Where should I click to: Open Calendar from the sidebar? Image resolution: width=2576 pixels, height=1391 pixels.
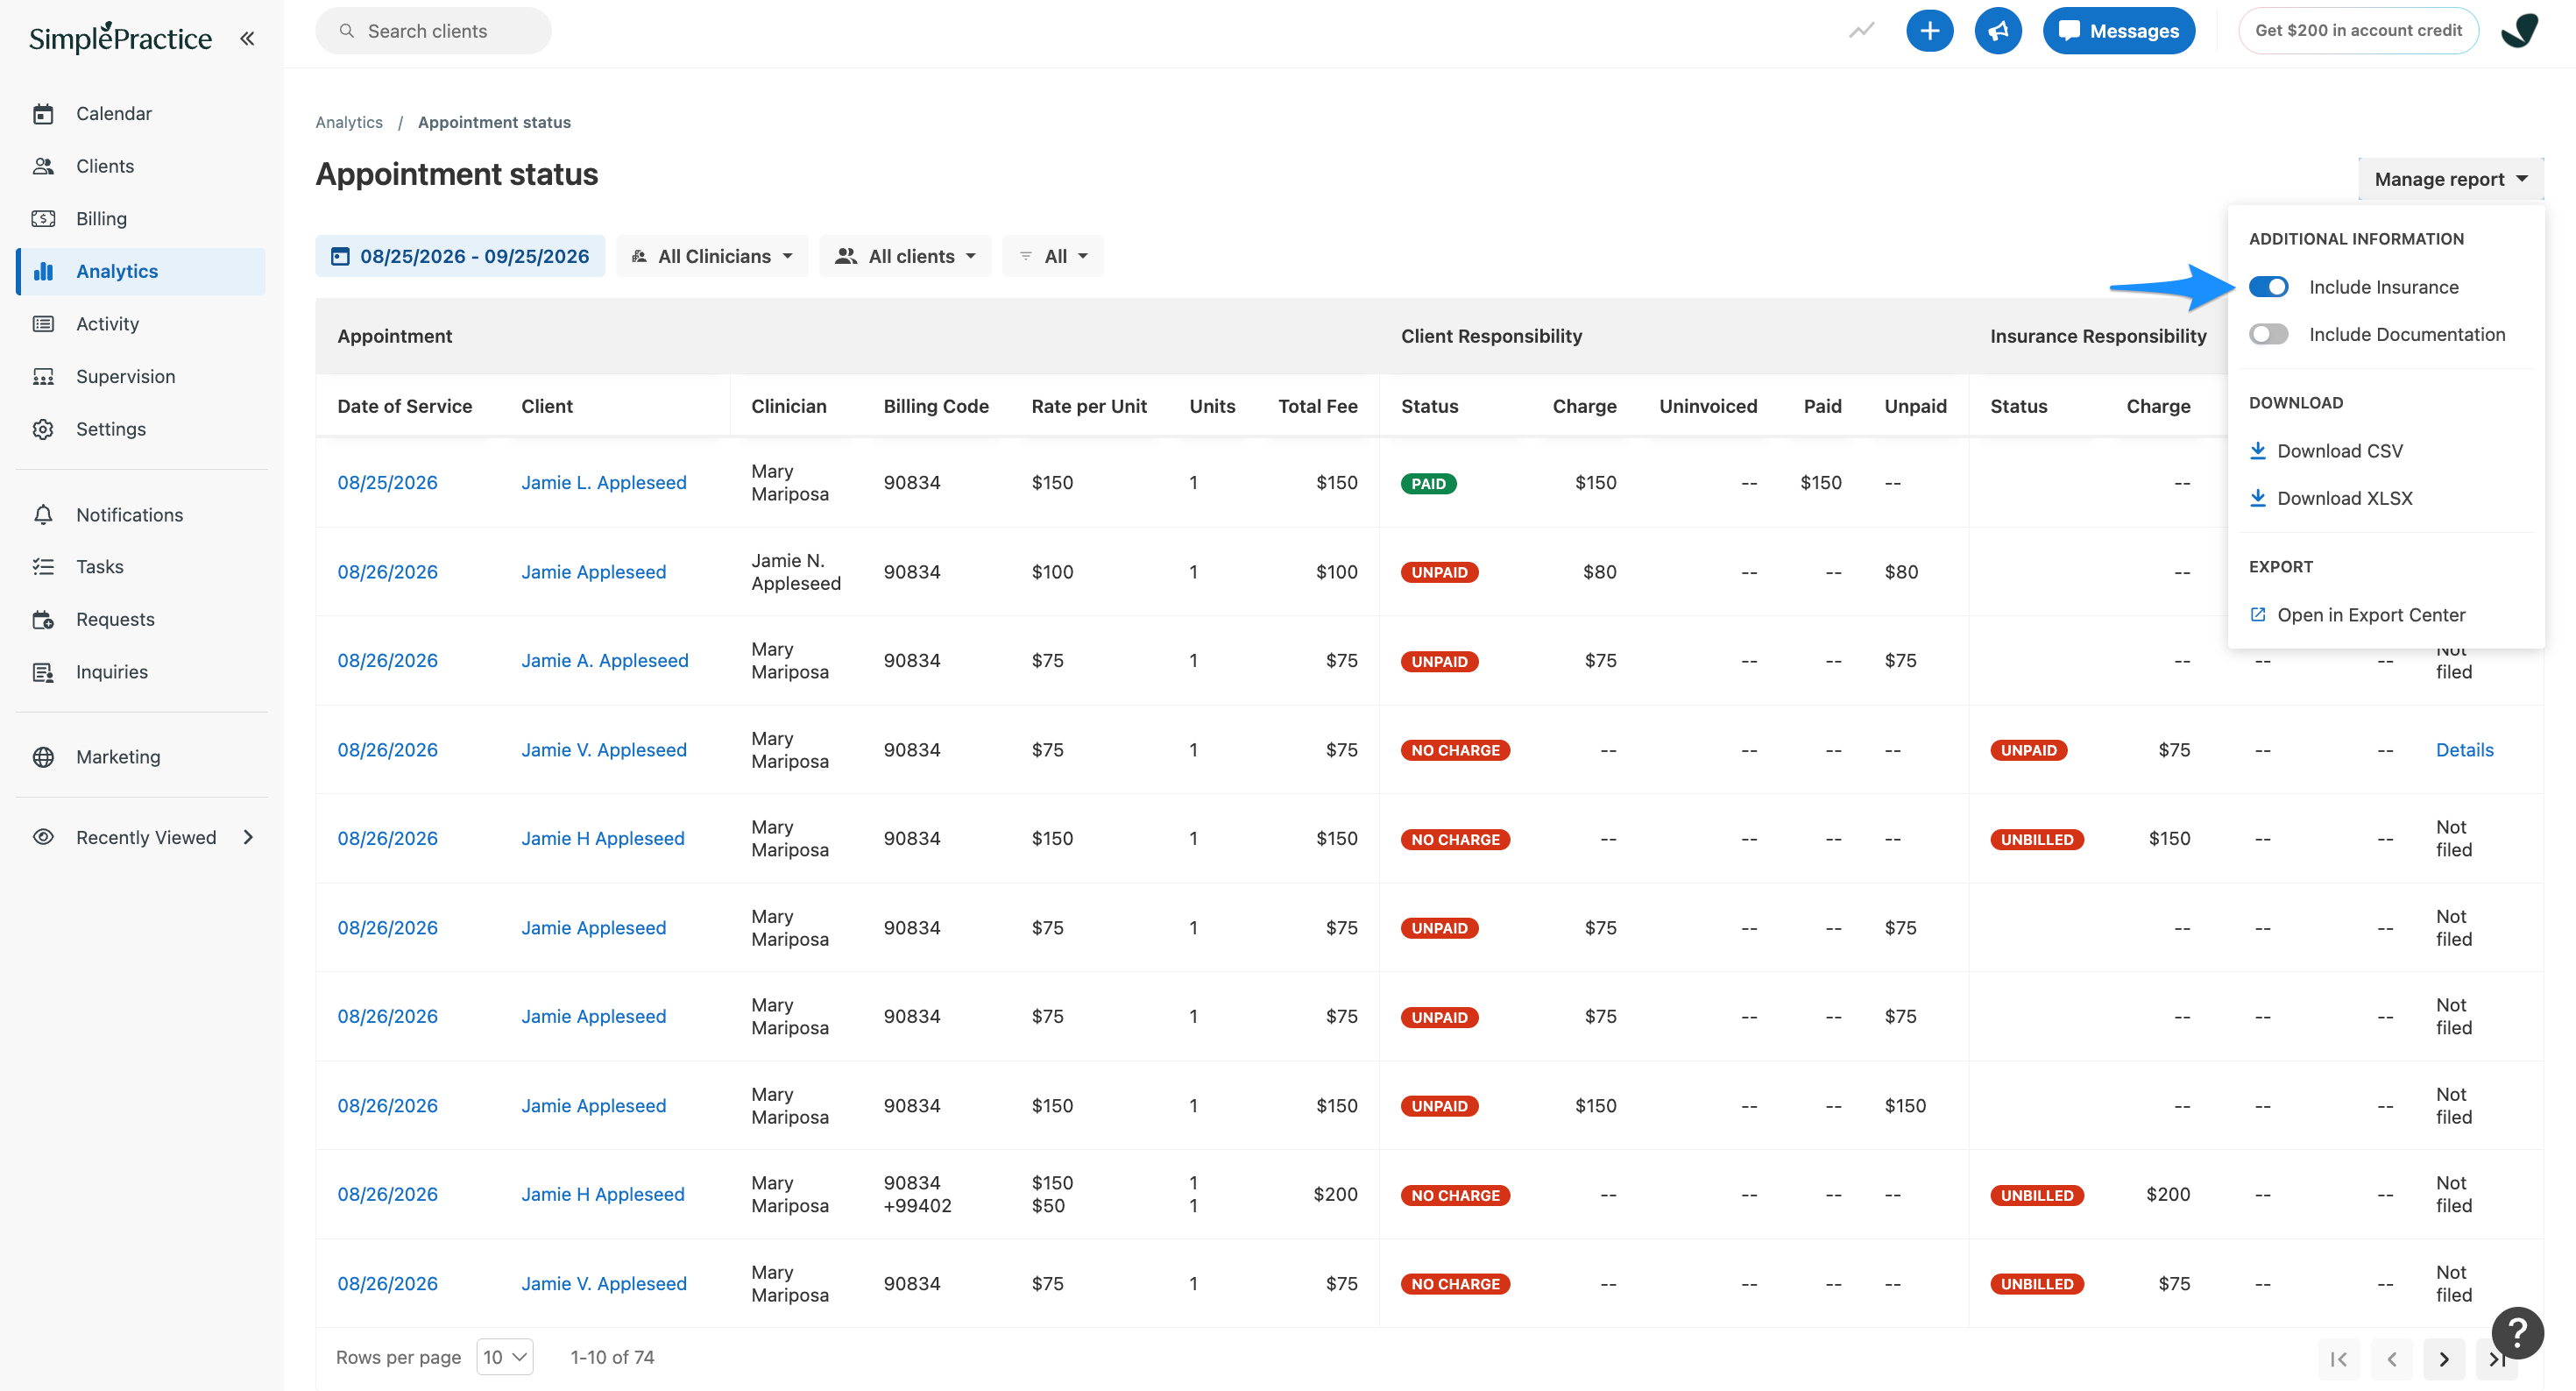tap(114, 113)
